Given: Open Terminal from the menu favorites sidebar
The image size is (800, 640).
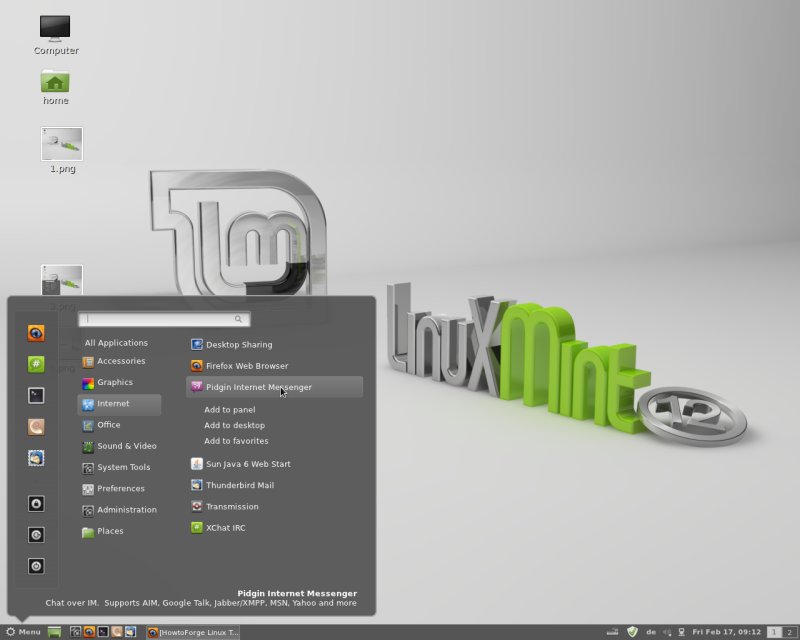Looking at the screenshot, I should [x=36, y=396].
